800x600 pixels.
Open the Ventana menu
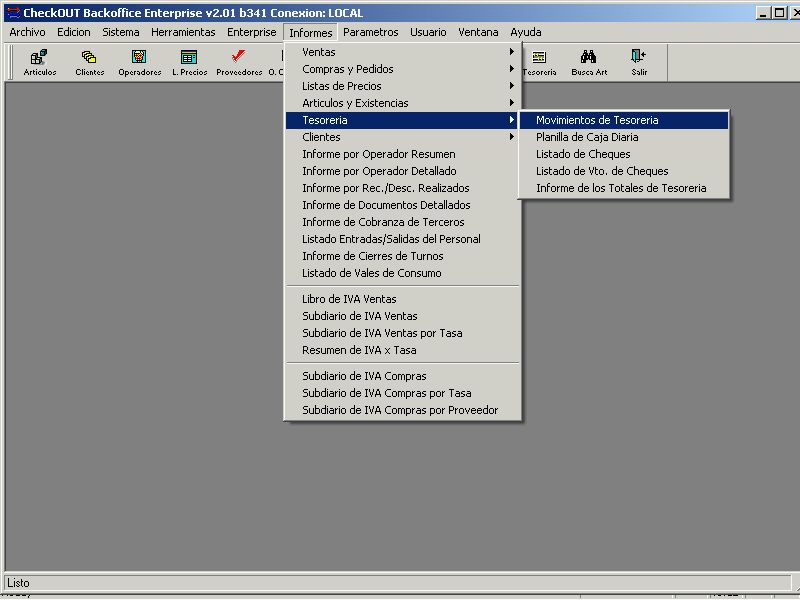click(x=478, y=32)
